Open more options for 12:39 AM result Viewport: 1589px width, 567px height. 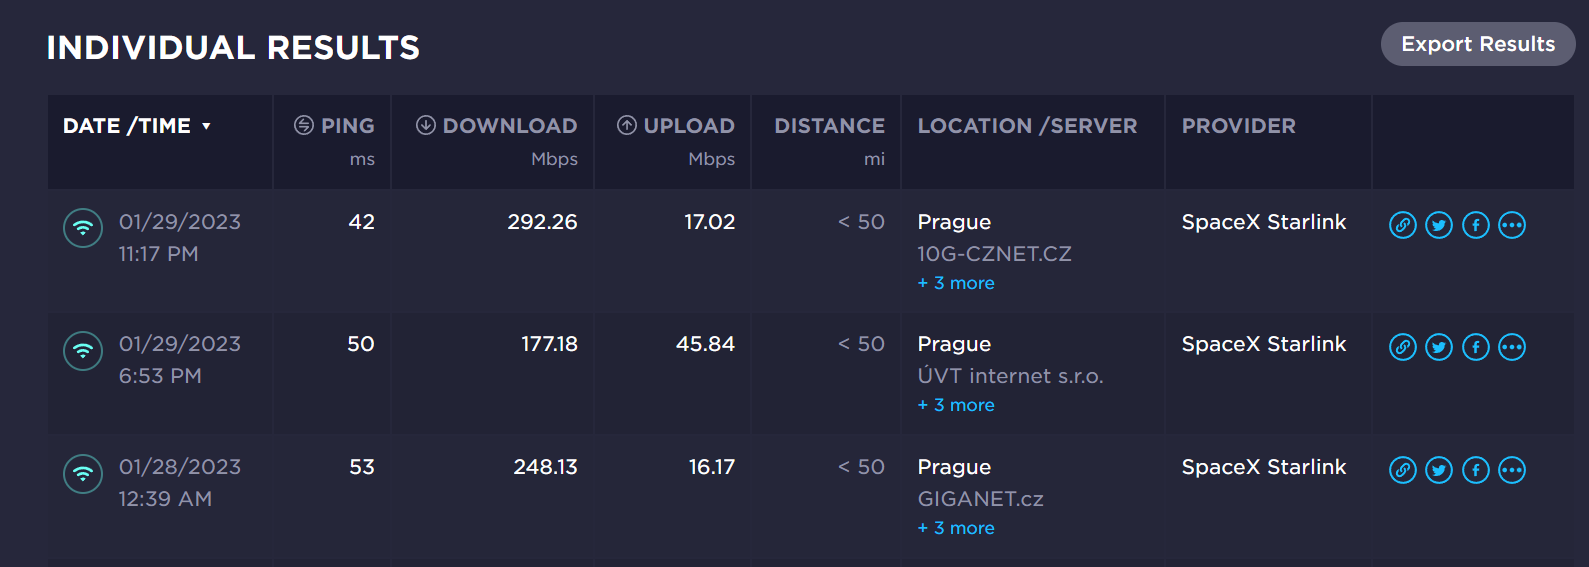[1512, 470]
